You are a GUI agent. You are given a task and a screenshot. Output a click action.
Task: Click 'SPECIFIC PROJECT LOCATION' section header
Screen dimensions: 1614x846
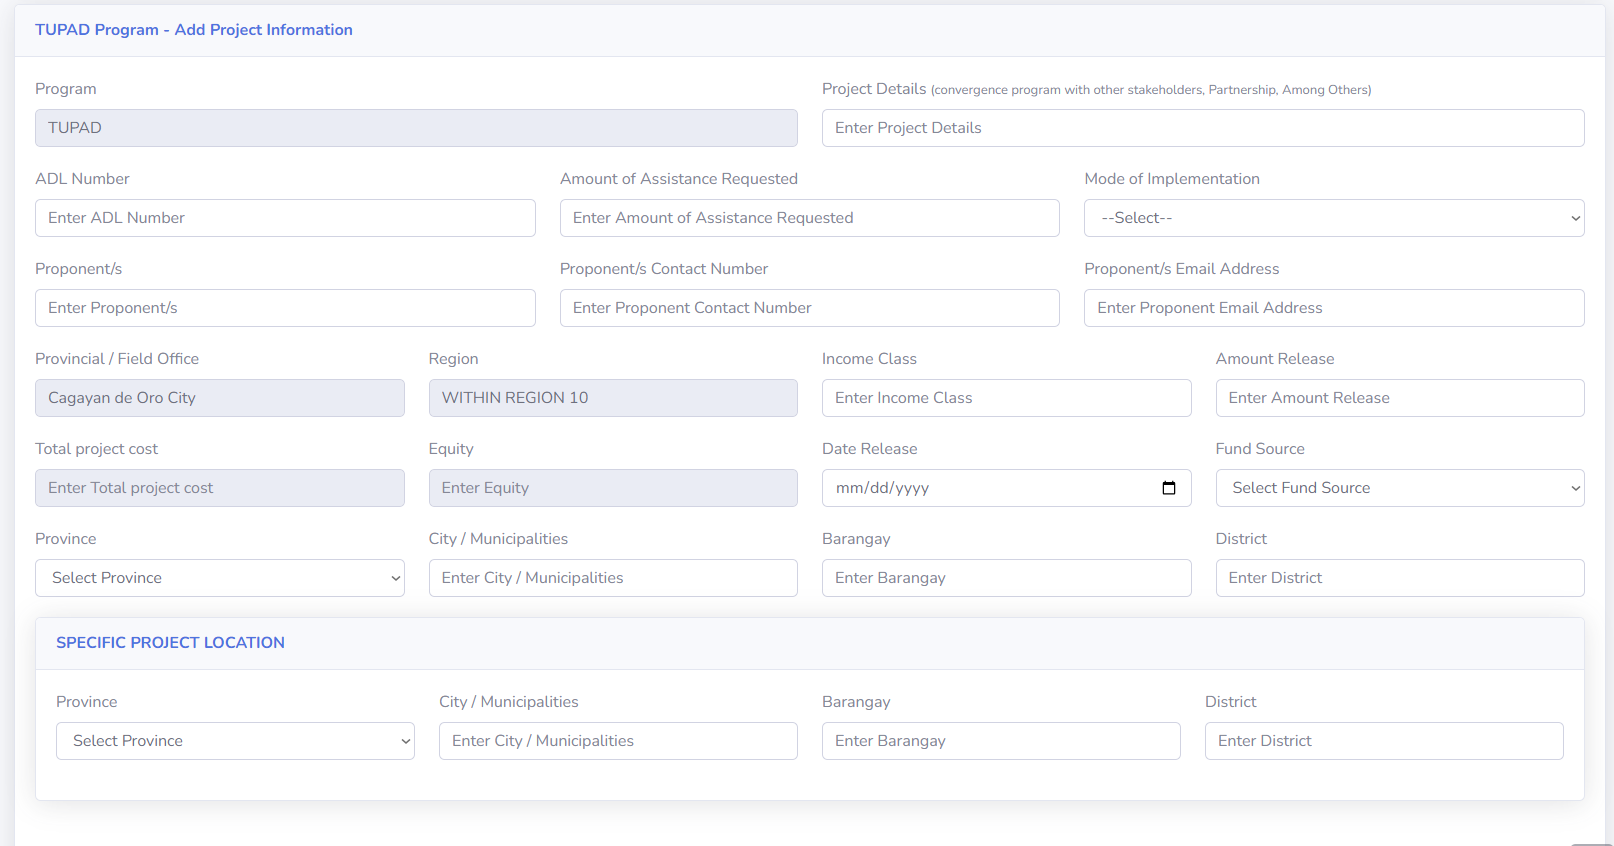pos(170,643)
